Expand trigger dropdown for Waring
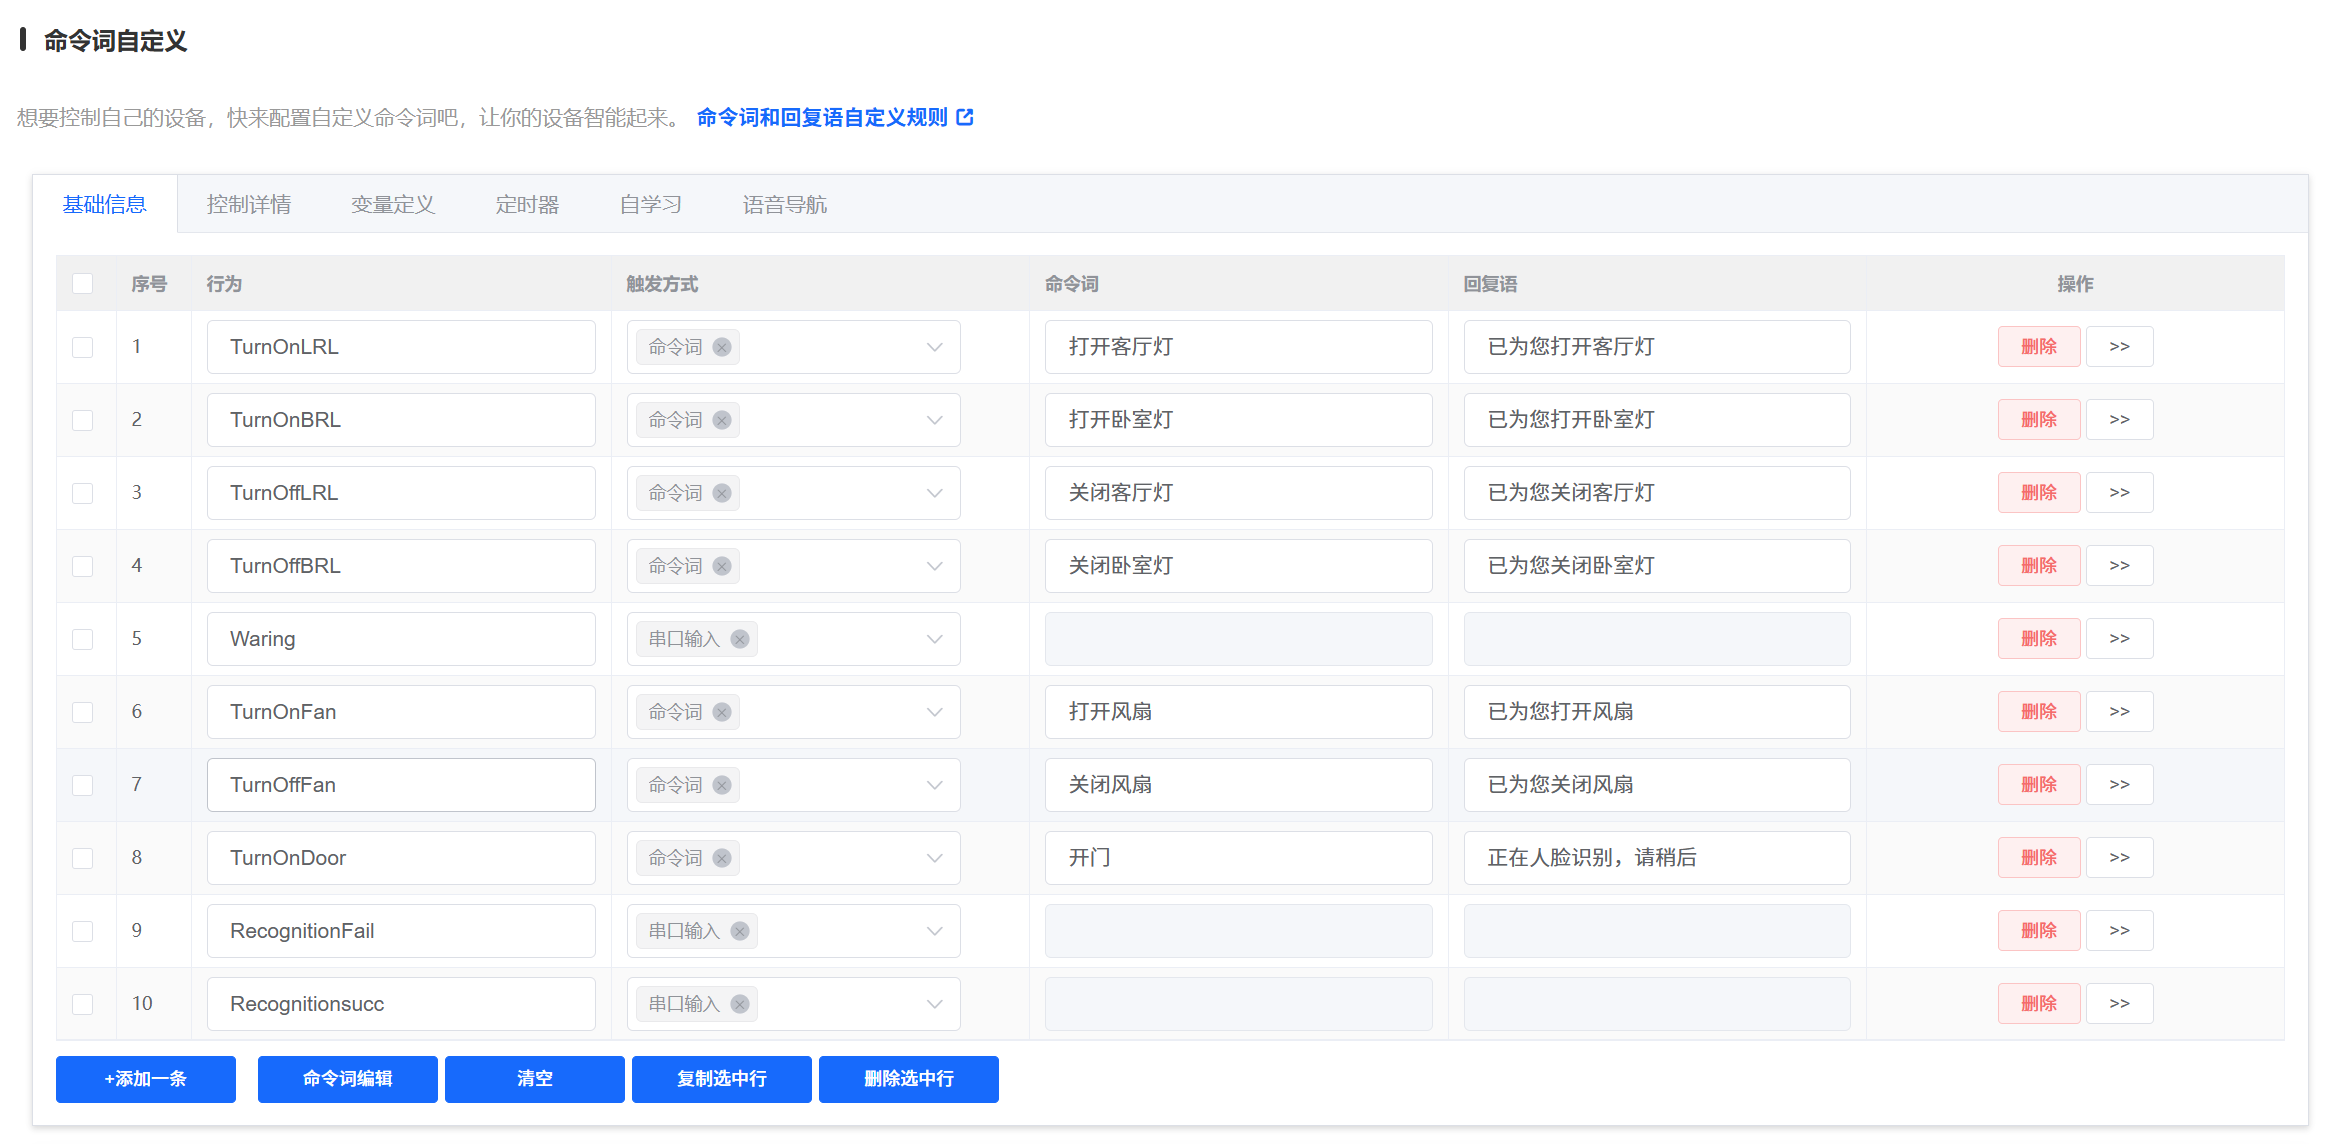The width and height of the screenshot is (2344, 1144). 934,639
